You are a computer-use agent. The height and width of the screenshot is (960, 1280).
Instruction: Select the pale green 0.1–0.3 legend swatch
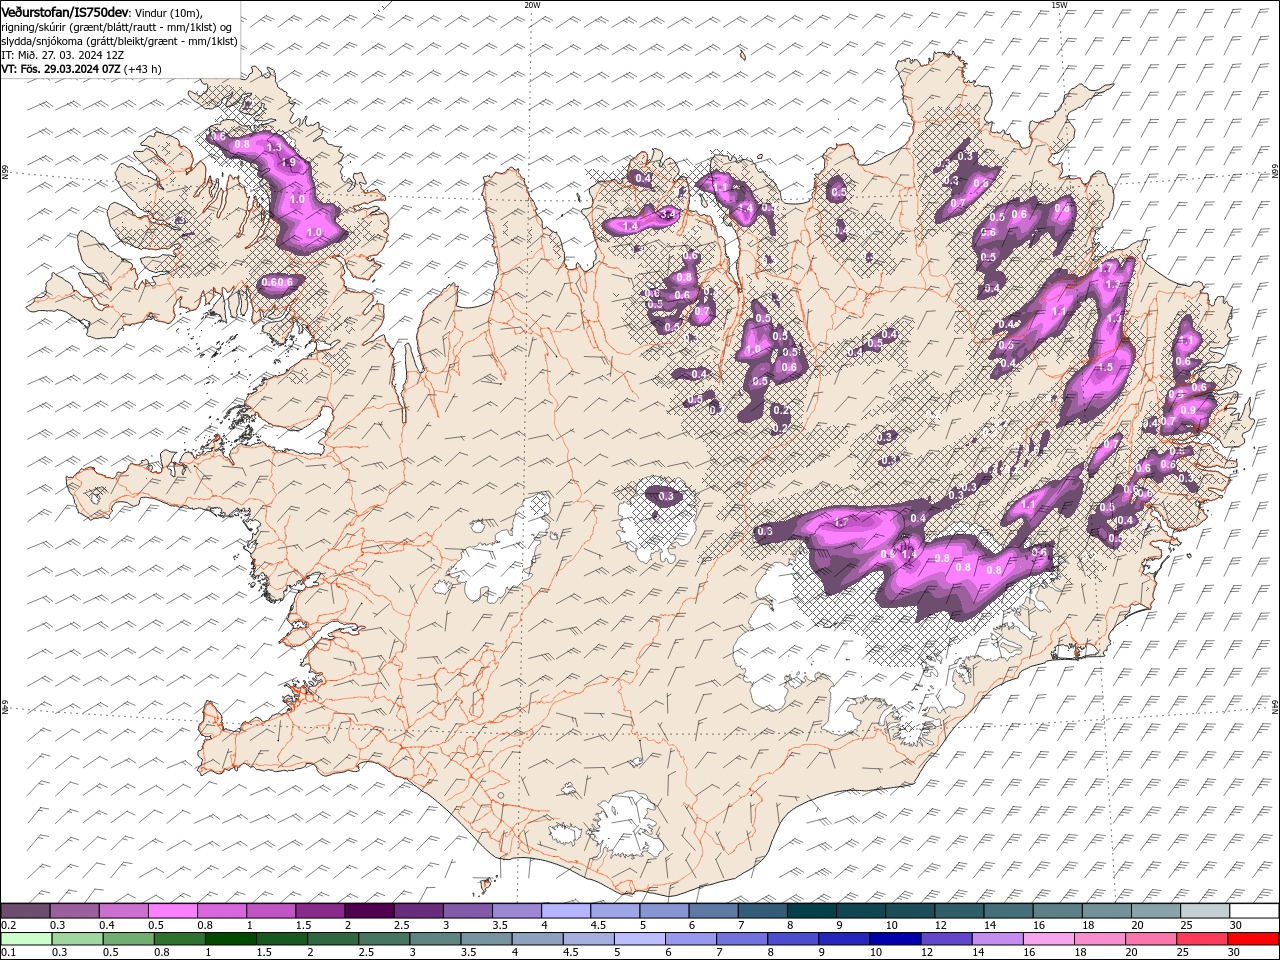tap(26, 939)
